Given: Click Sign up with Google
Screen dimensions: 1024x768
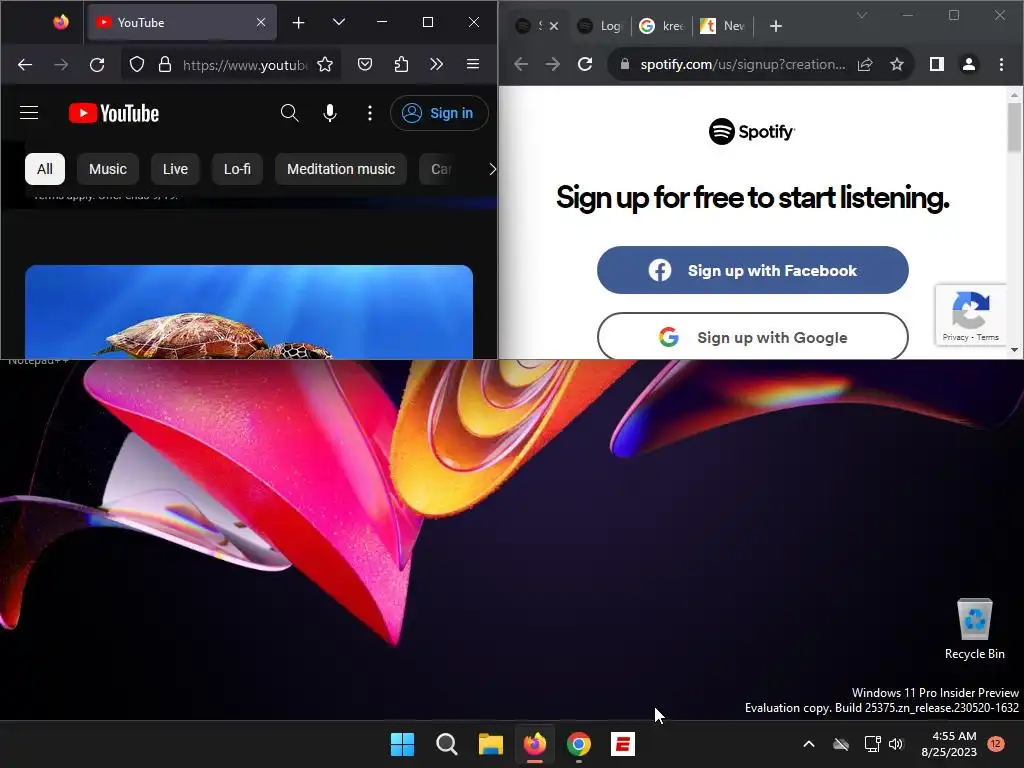Looking at the screenshot, I should [752, 337].
